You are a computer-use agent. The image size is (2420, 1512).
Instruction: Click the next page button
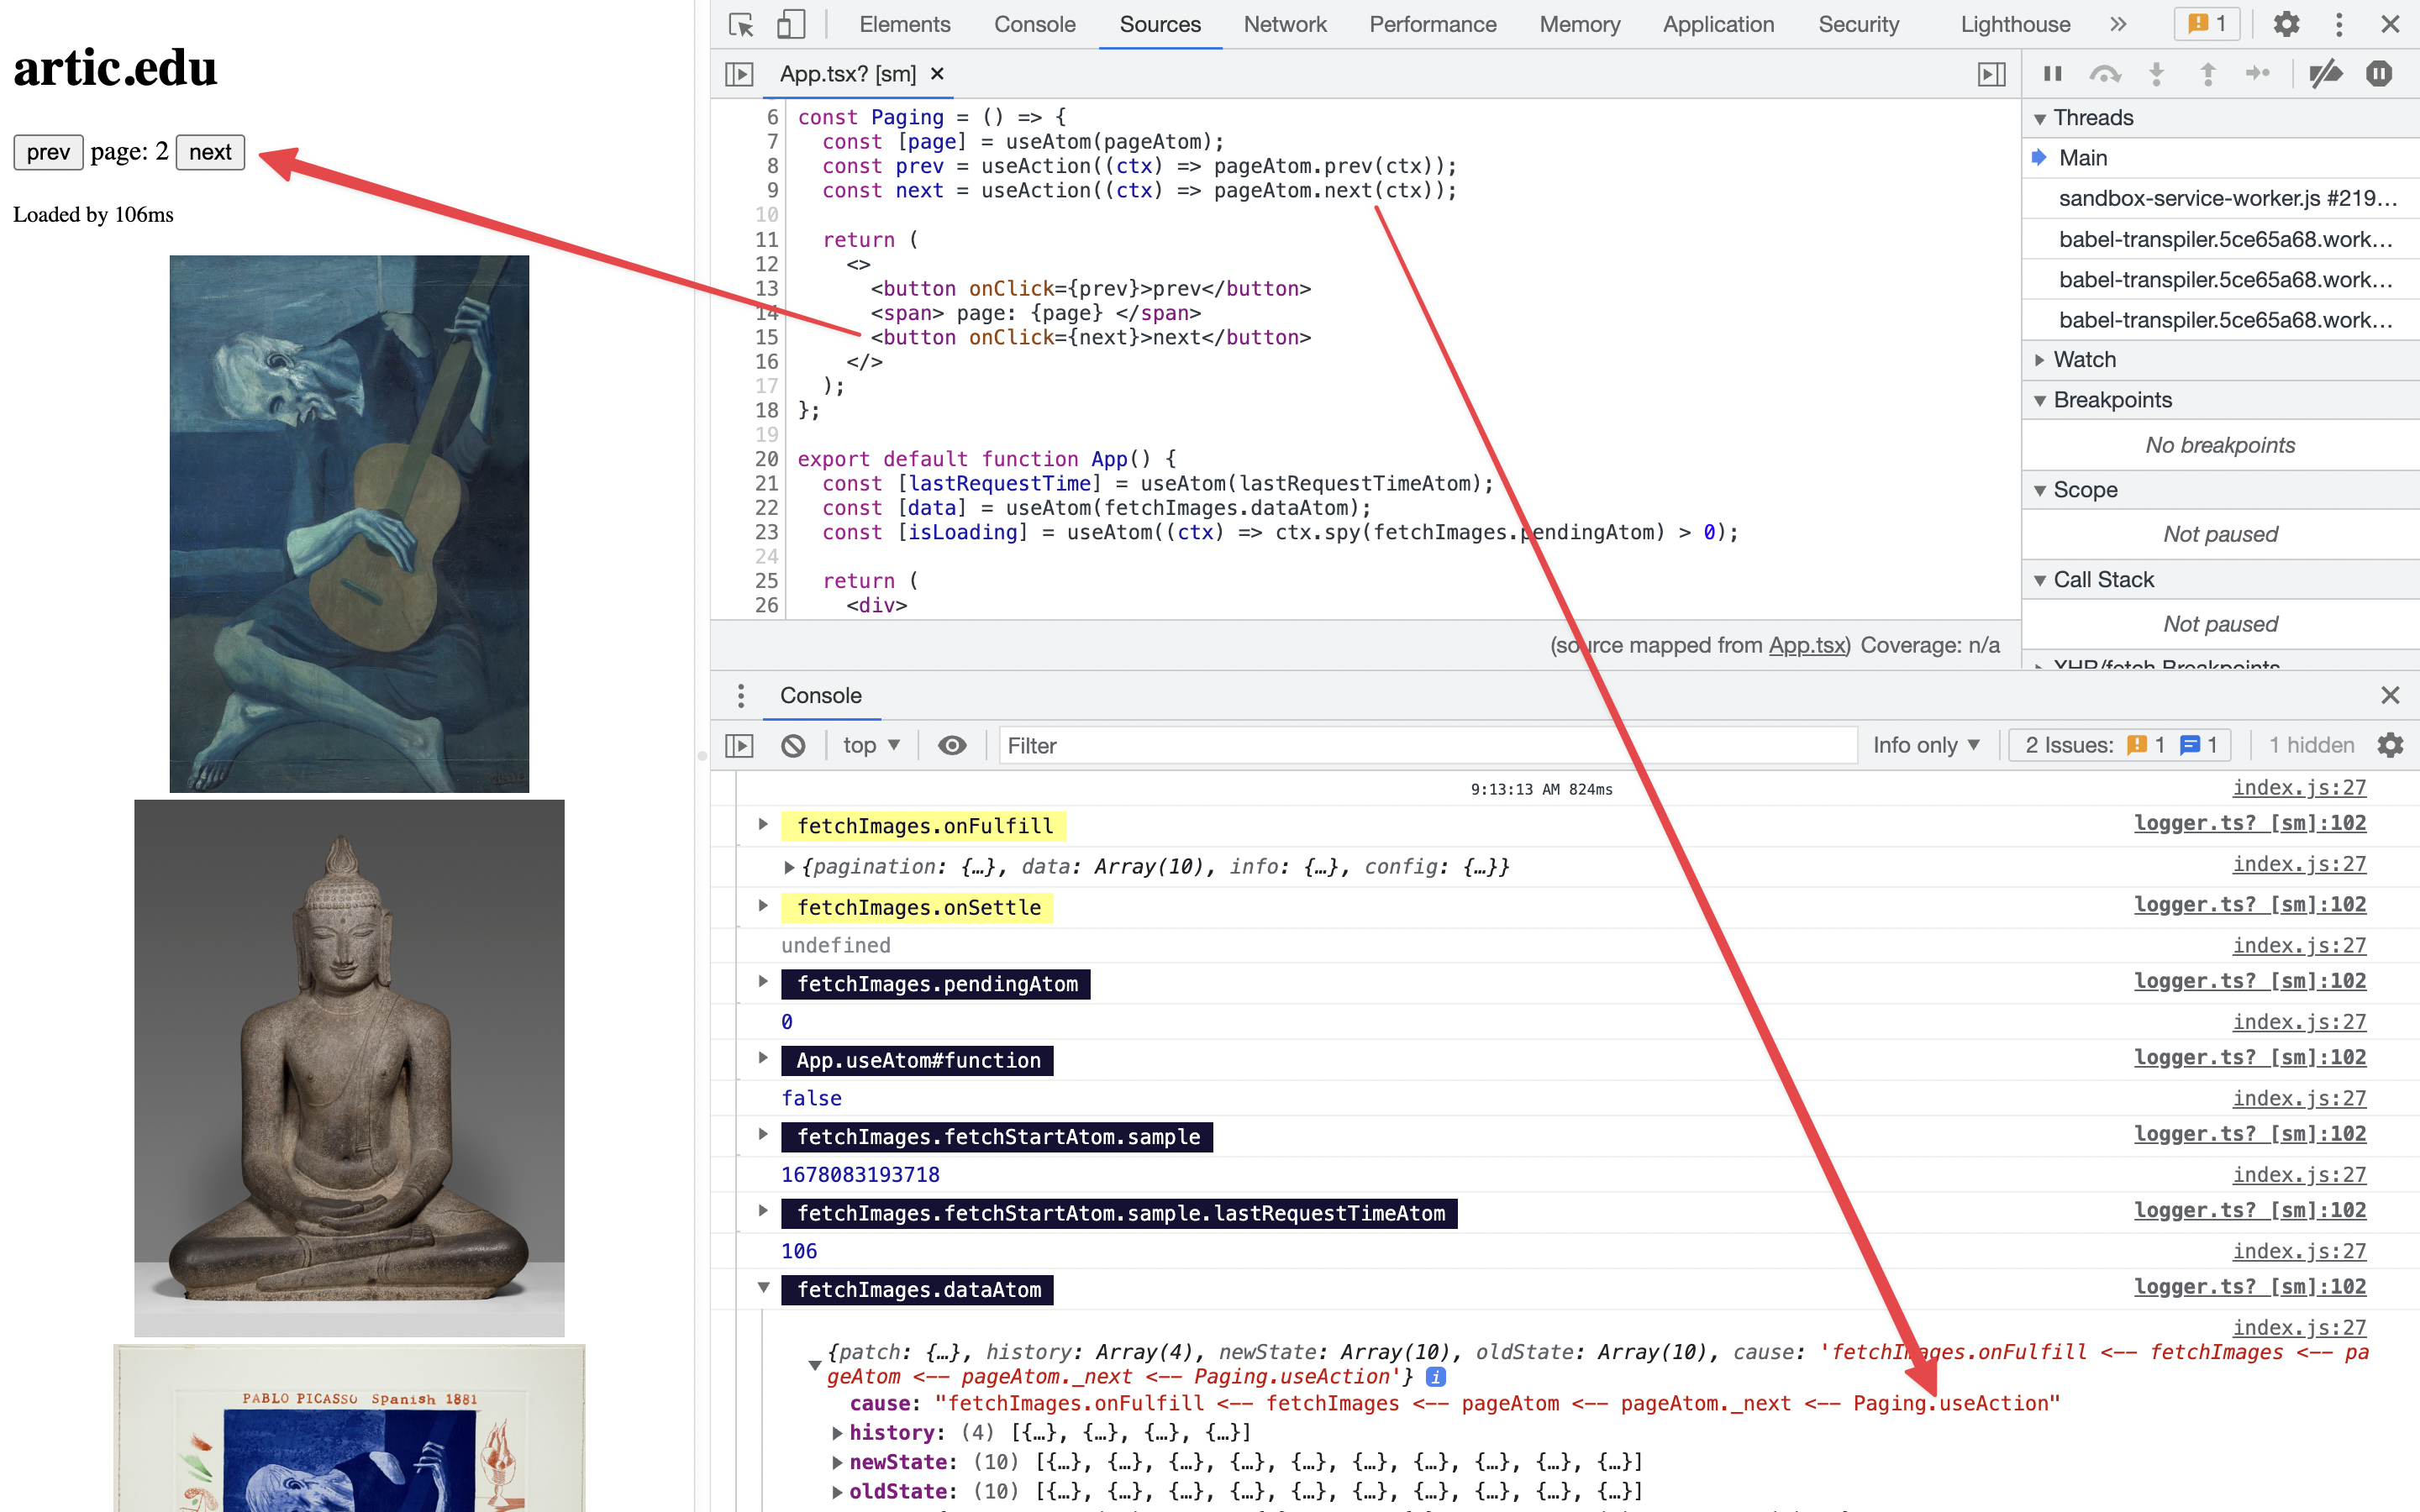coord(211,153)
